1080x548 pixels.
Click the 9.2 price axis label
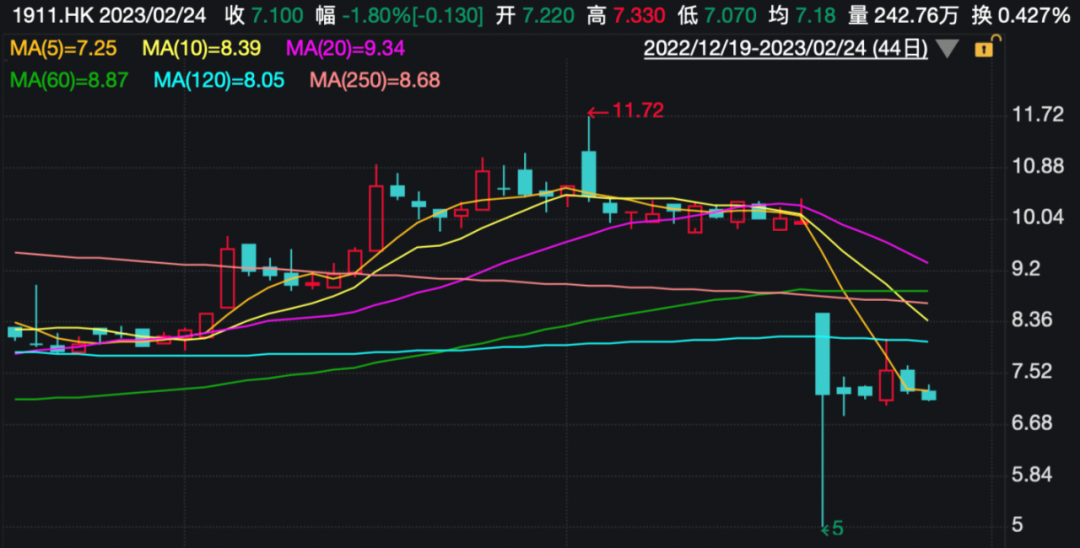1026,268
